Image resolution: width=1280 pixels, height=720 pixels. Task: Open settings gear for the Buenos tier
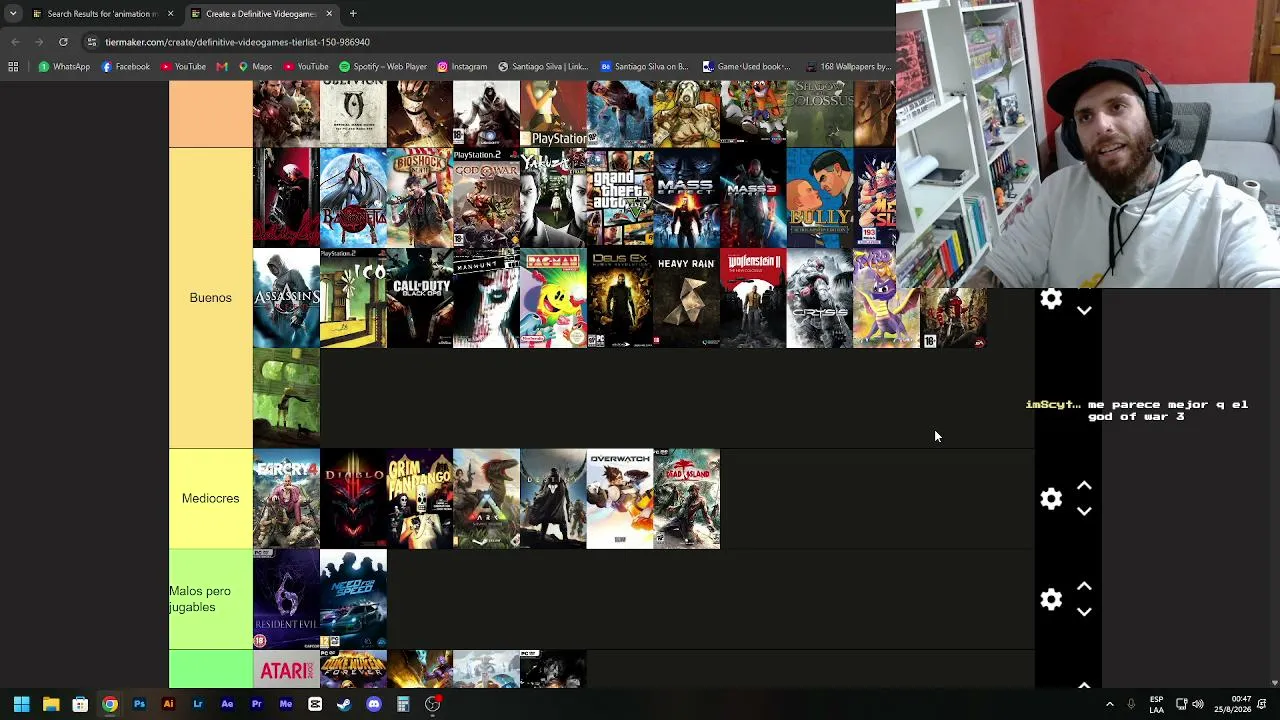click(1051, 299)
